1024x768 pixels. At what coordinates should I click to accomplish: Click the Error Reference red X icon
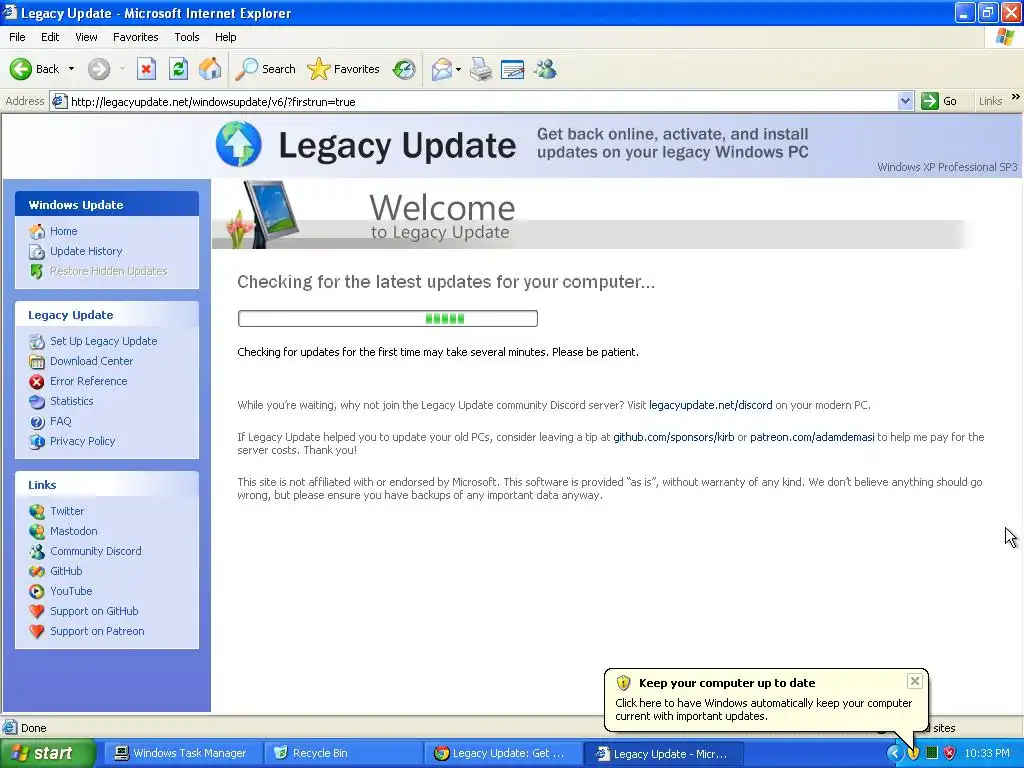(x=37, y=381)
